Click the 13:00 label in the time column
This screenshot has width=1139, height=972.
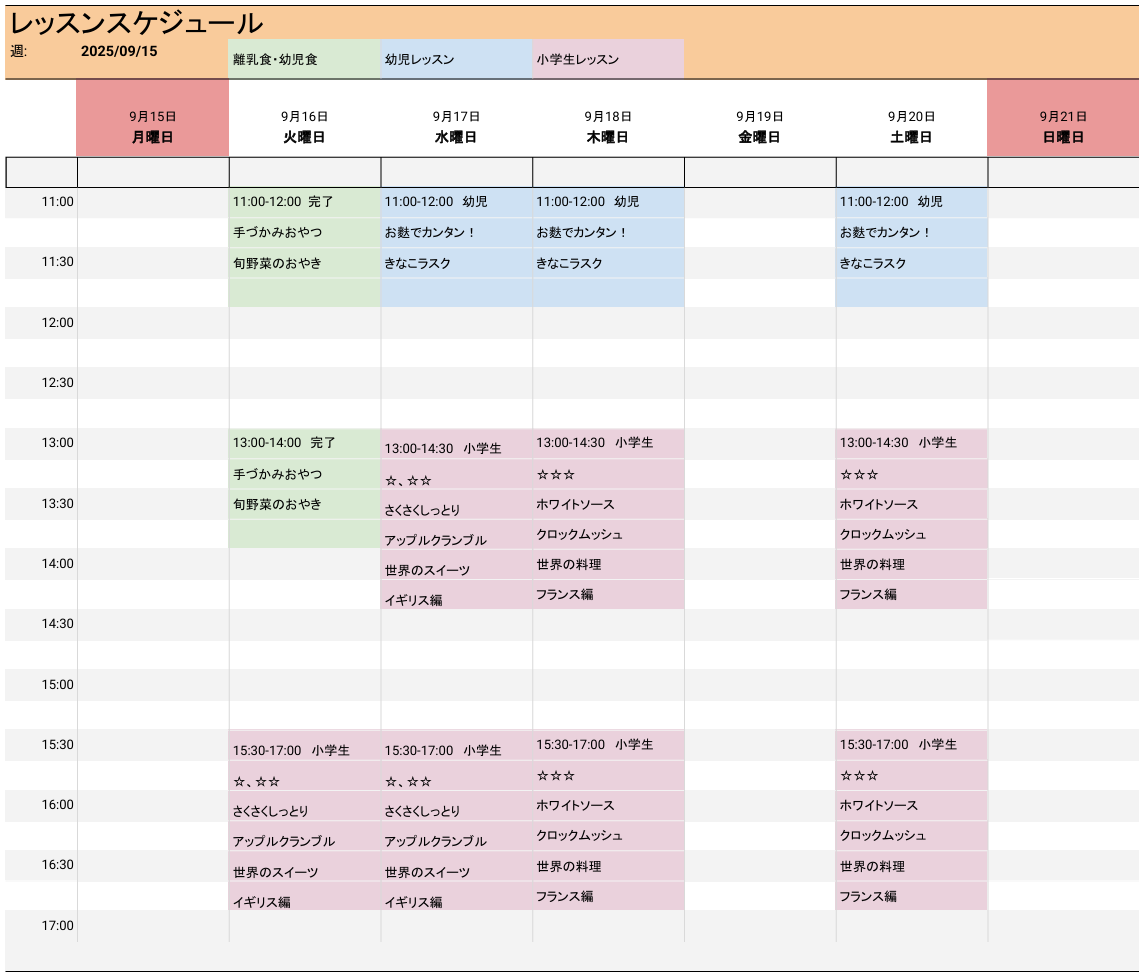point(57,443)
